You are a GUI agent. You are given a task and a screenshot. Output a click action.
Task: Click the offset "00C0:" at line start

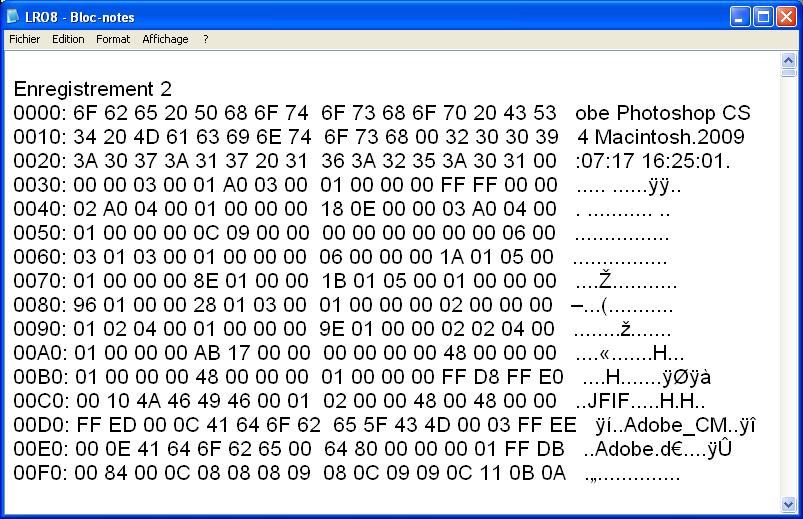coord(41,401)
